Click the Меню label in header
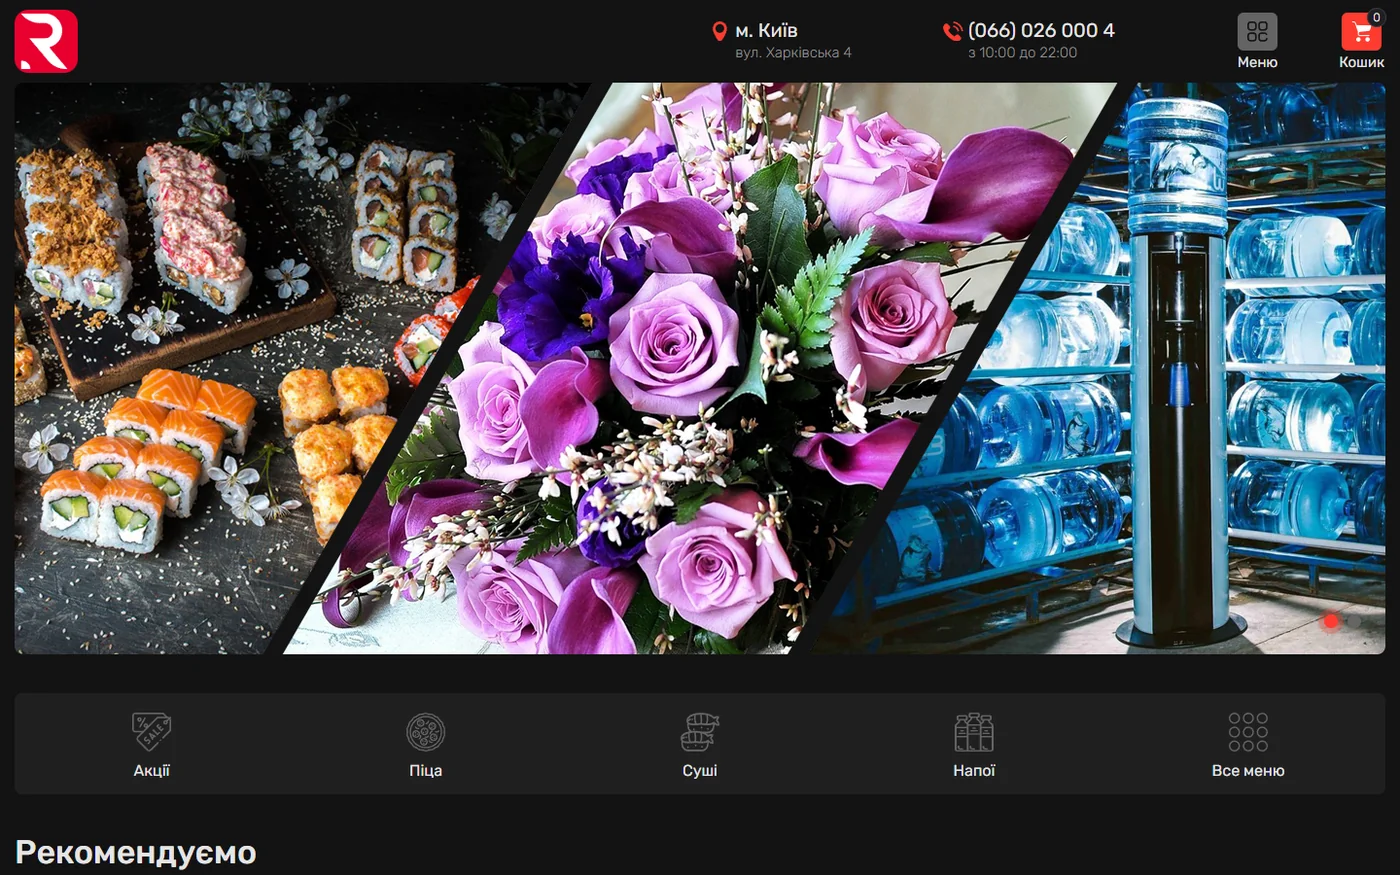Image resolution: width=1400 pixels, height=875 pixels. [1257, 62]
